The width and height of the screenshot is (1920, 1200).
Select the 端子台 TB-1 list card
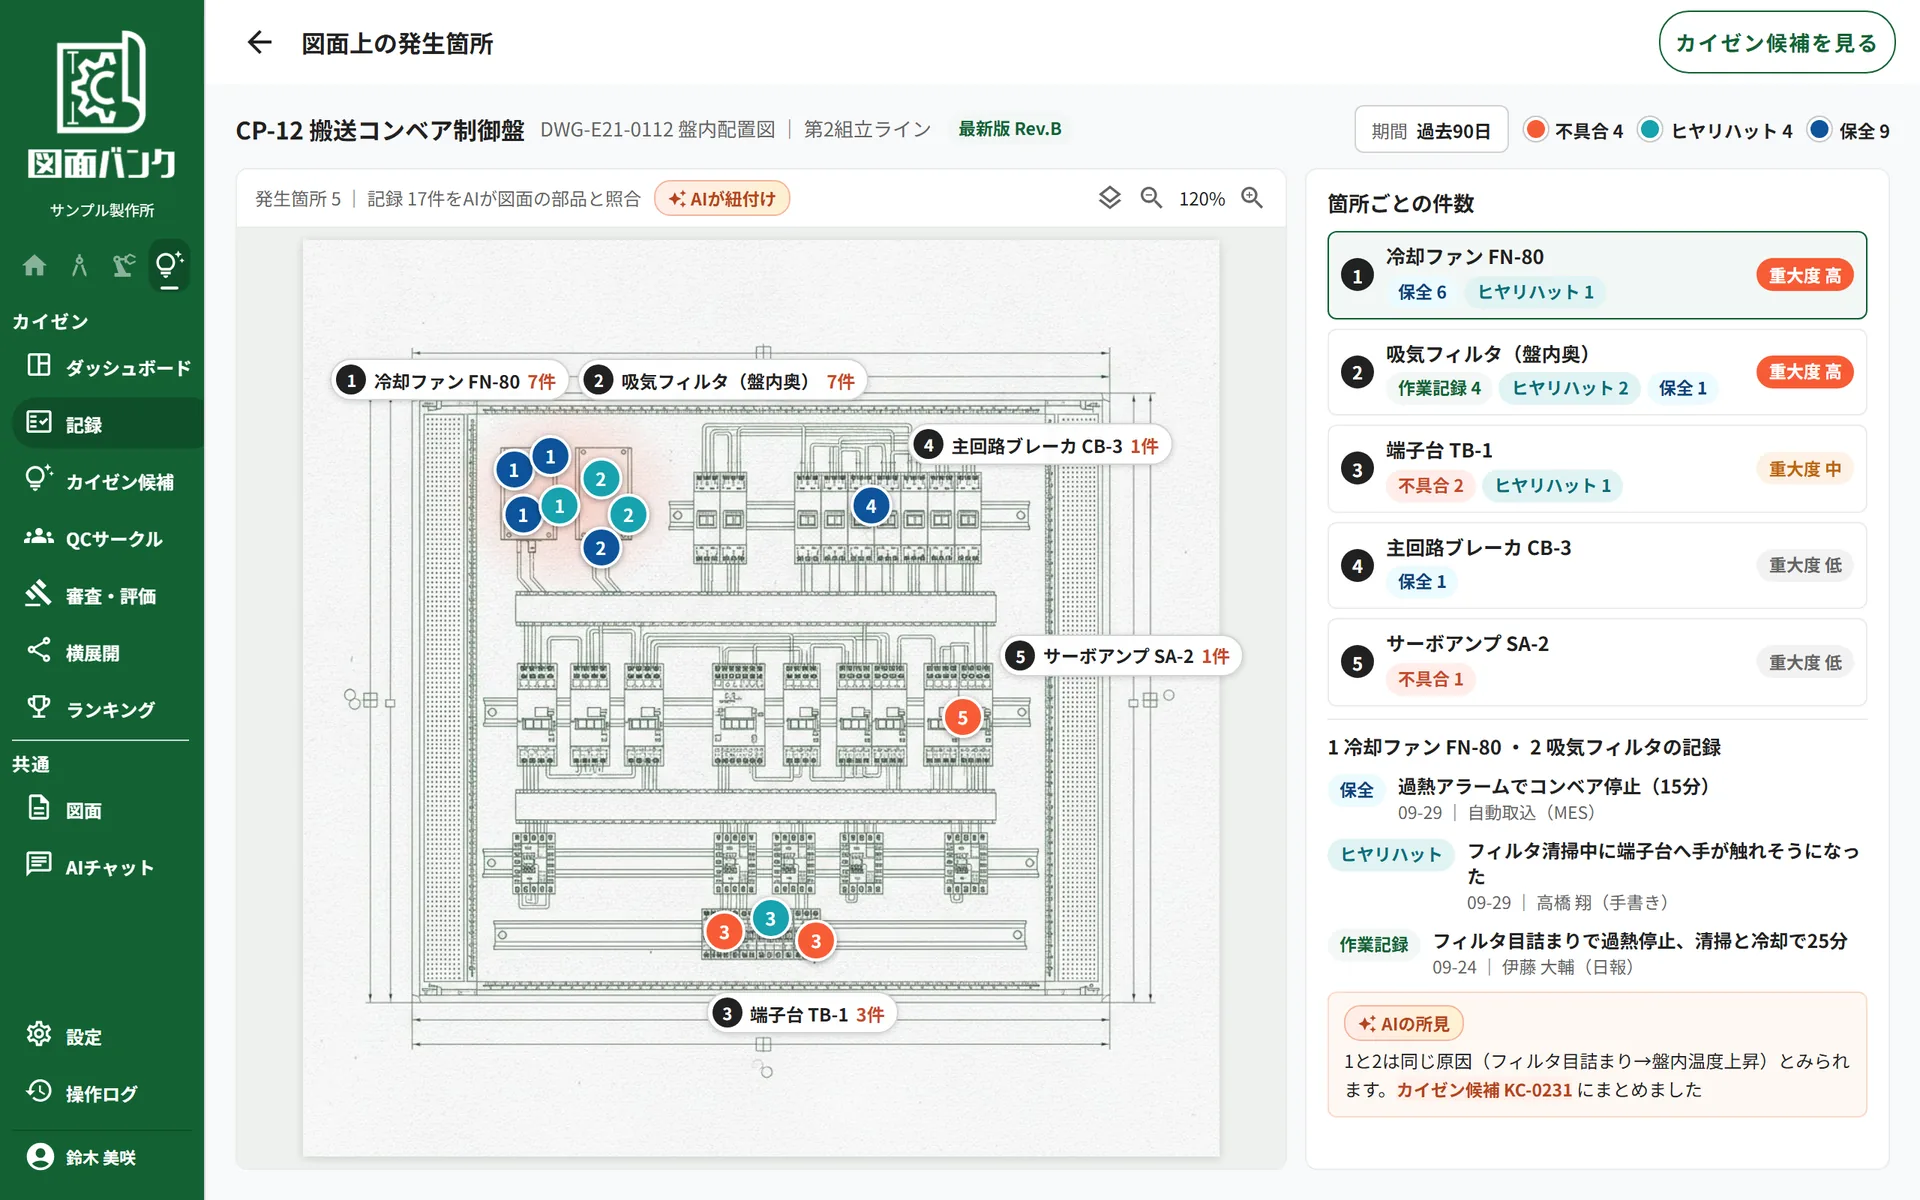pyautogui.click(x=1597, y=468)
